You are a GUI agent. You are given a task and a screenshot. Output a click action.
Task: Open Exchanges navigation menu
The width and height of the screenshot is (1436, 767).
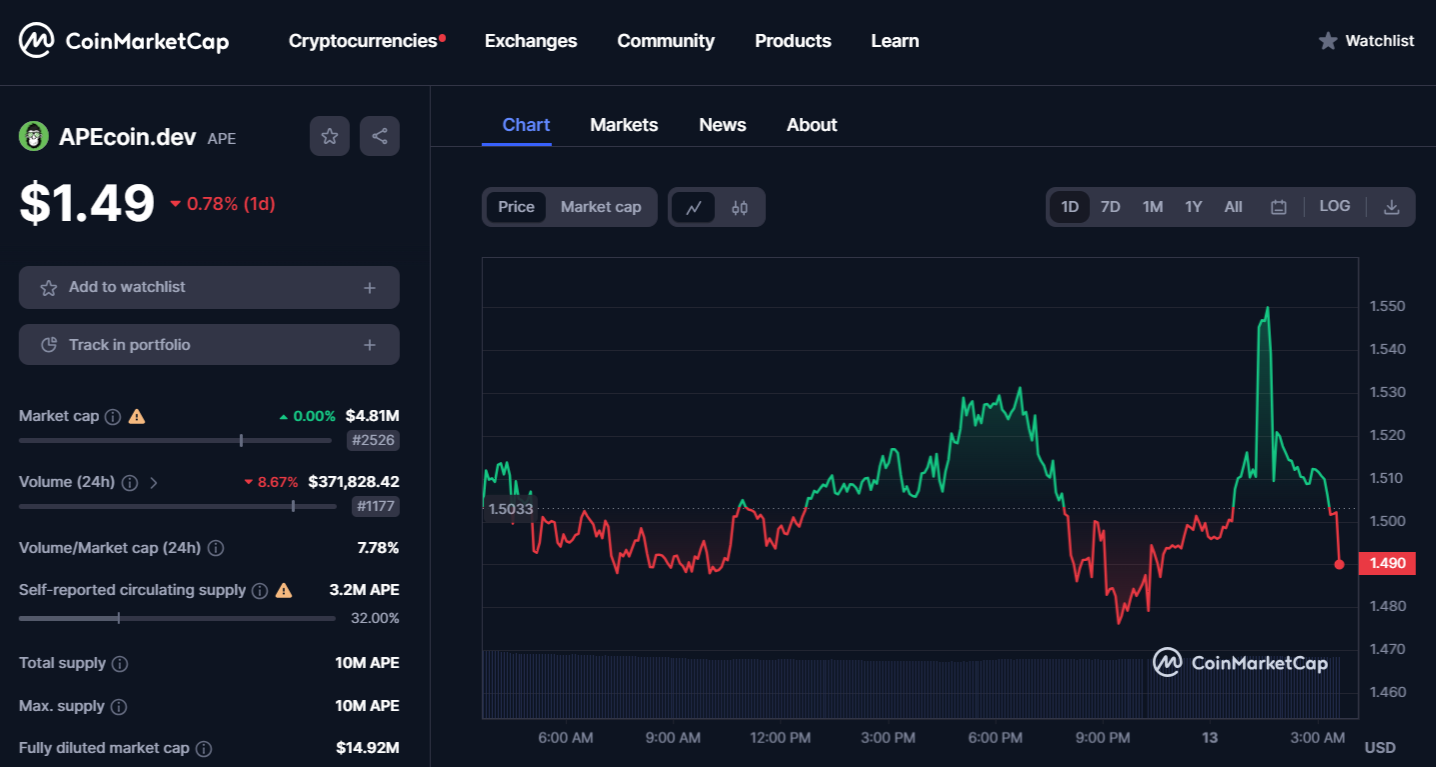(x=531, y=41)
